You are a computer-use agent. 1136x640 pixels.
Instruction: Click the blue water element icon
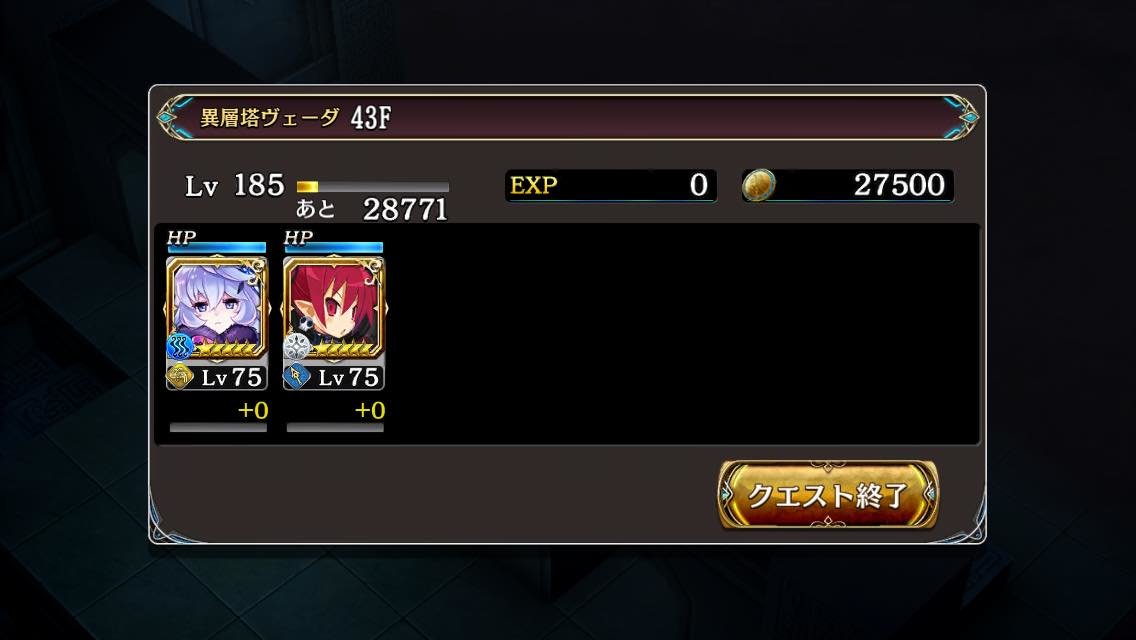(179, 346)
